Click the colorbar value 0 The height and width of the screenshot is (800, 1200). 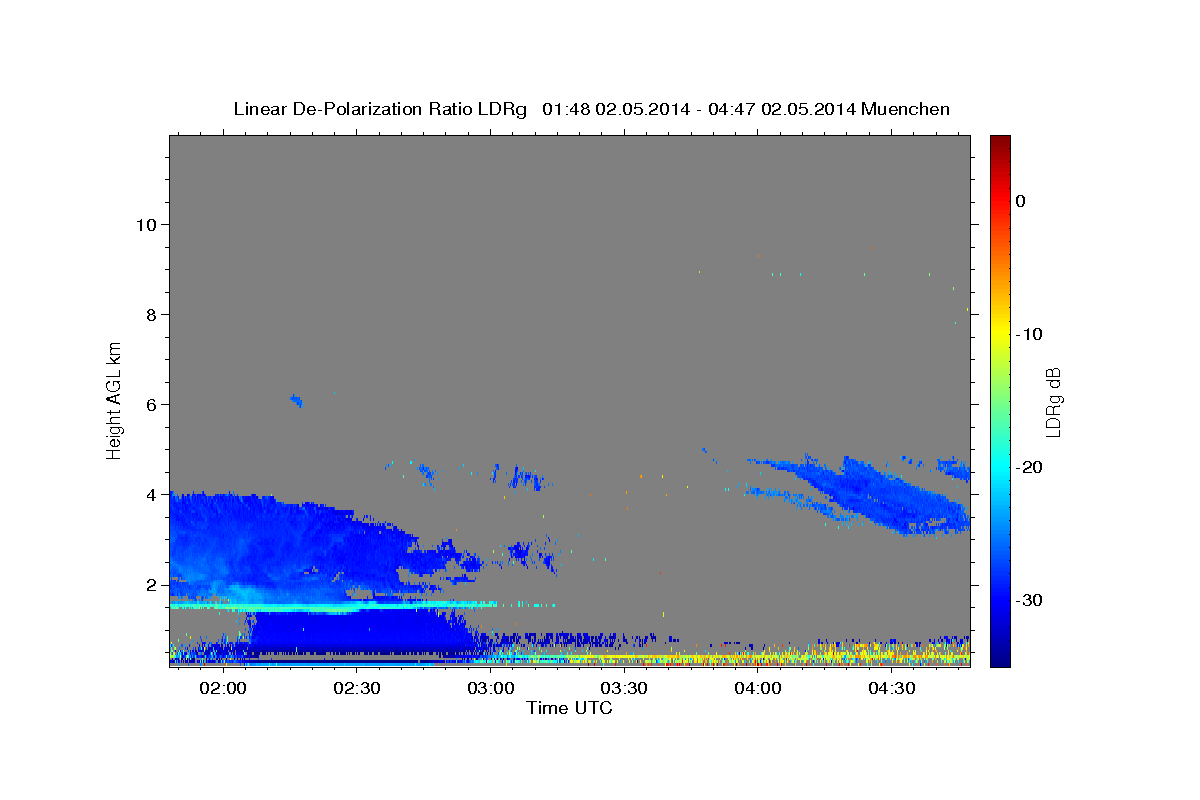1021,201
